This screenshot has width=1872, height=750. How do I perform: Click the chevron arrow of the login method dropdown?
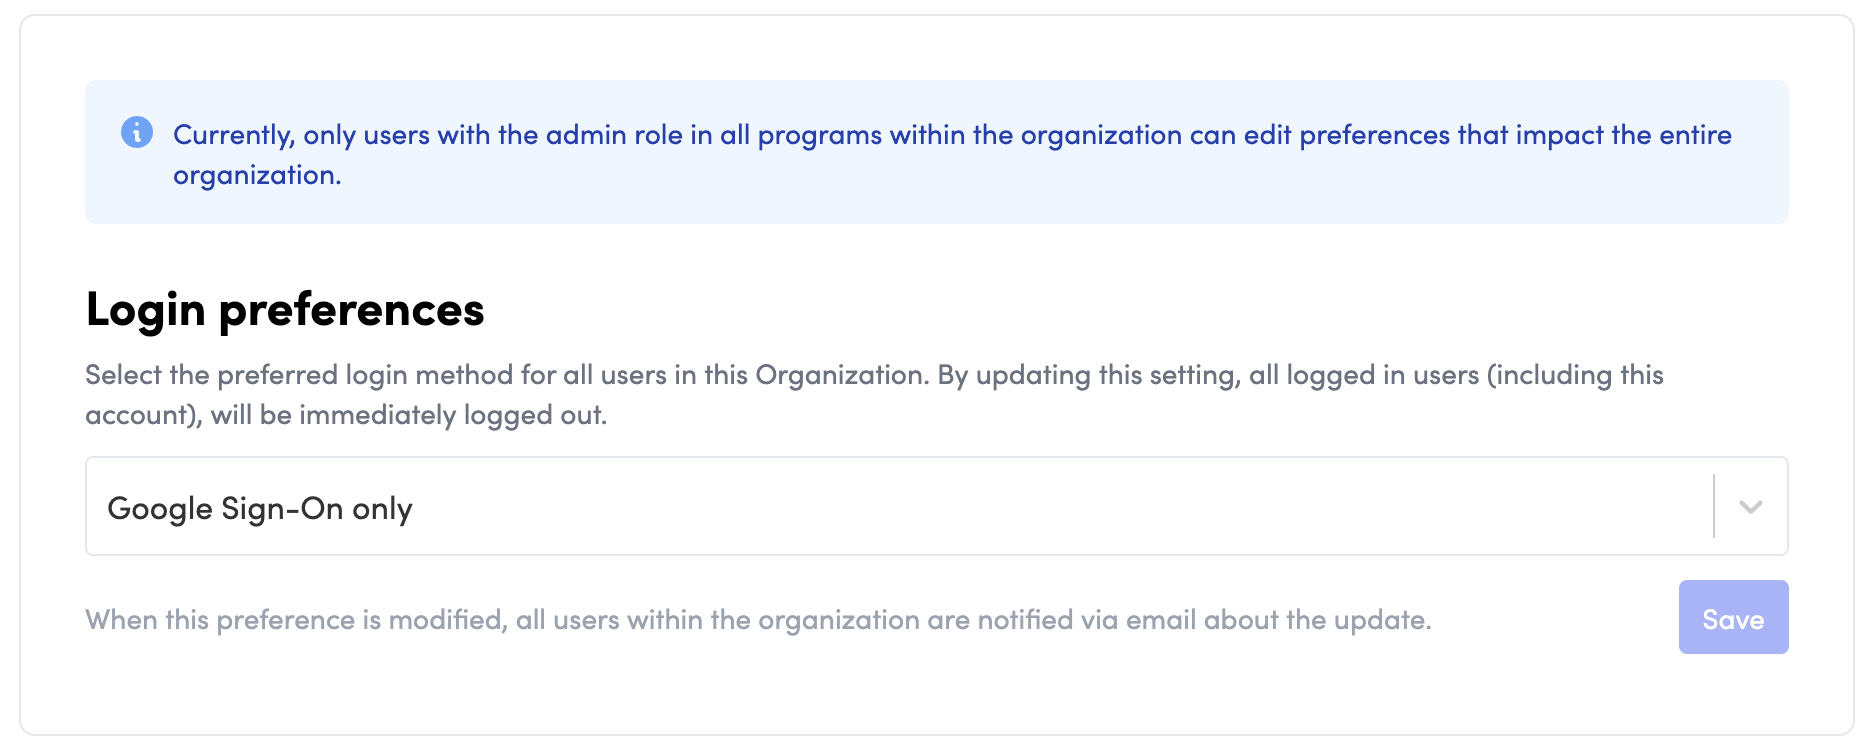pyautogui.click(x=1750, y=507)
